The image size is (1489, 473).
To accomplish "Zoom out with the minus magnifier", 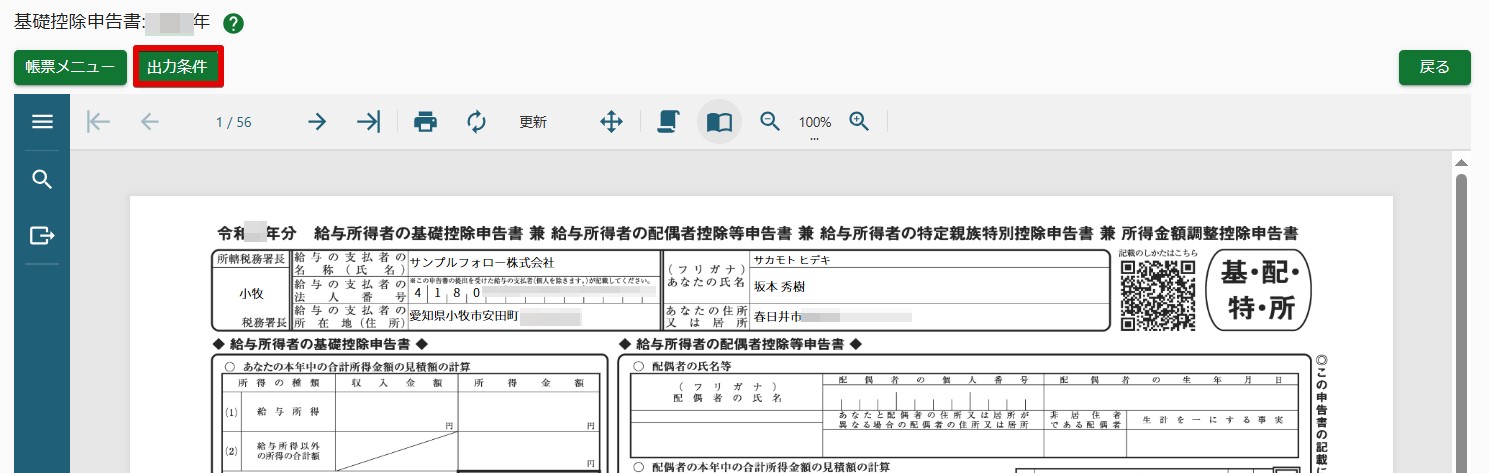I will pyautogui.click(x=770, y=121).
